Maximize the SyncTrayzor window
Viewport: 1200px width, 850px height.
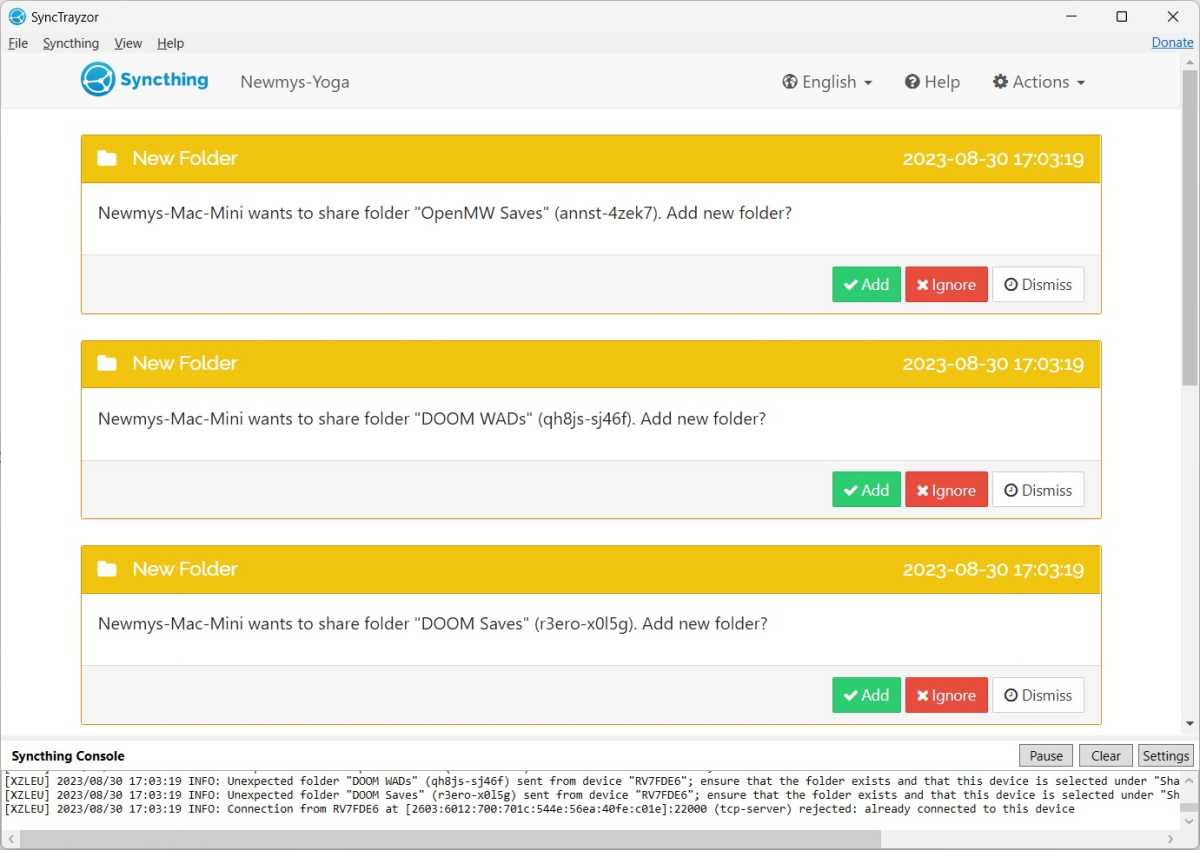(x=1122, y=16)
